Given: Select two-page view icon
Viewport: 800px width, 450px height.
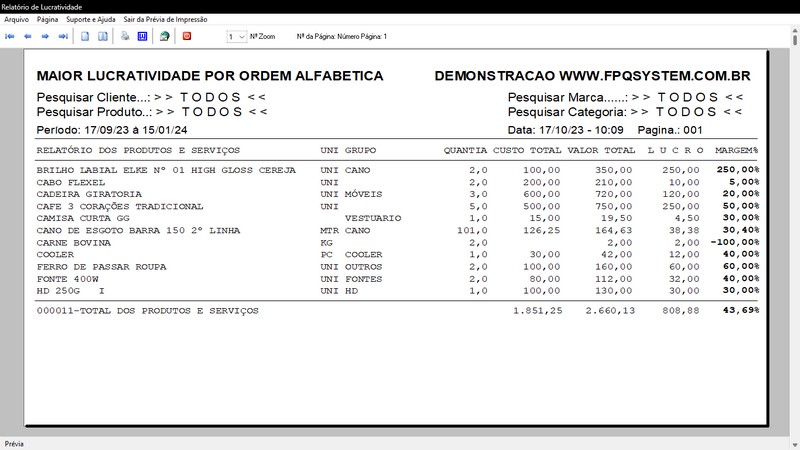Looking at the screenshot, I should [103, 36].
